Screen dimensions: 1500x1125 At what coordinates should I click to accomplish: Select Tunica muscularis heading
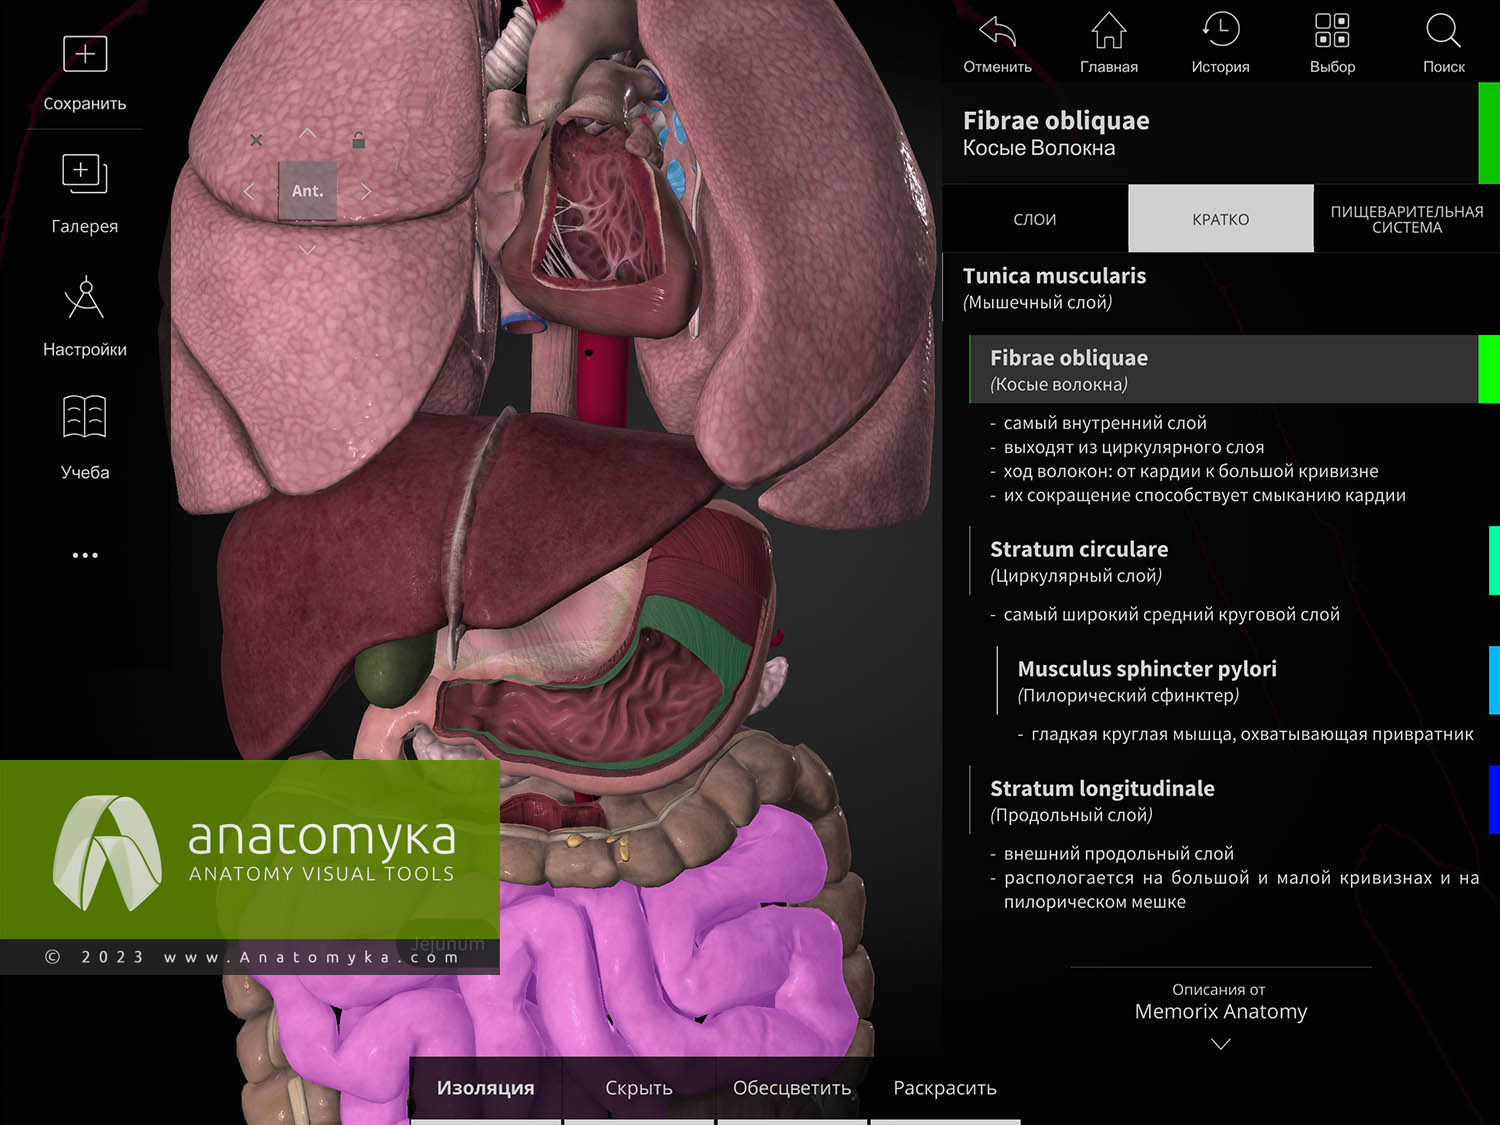coord(1054,276)
